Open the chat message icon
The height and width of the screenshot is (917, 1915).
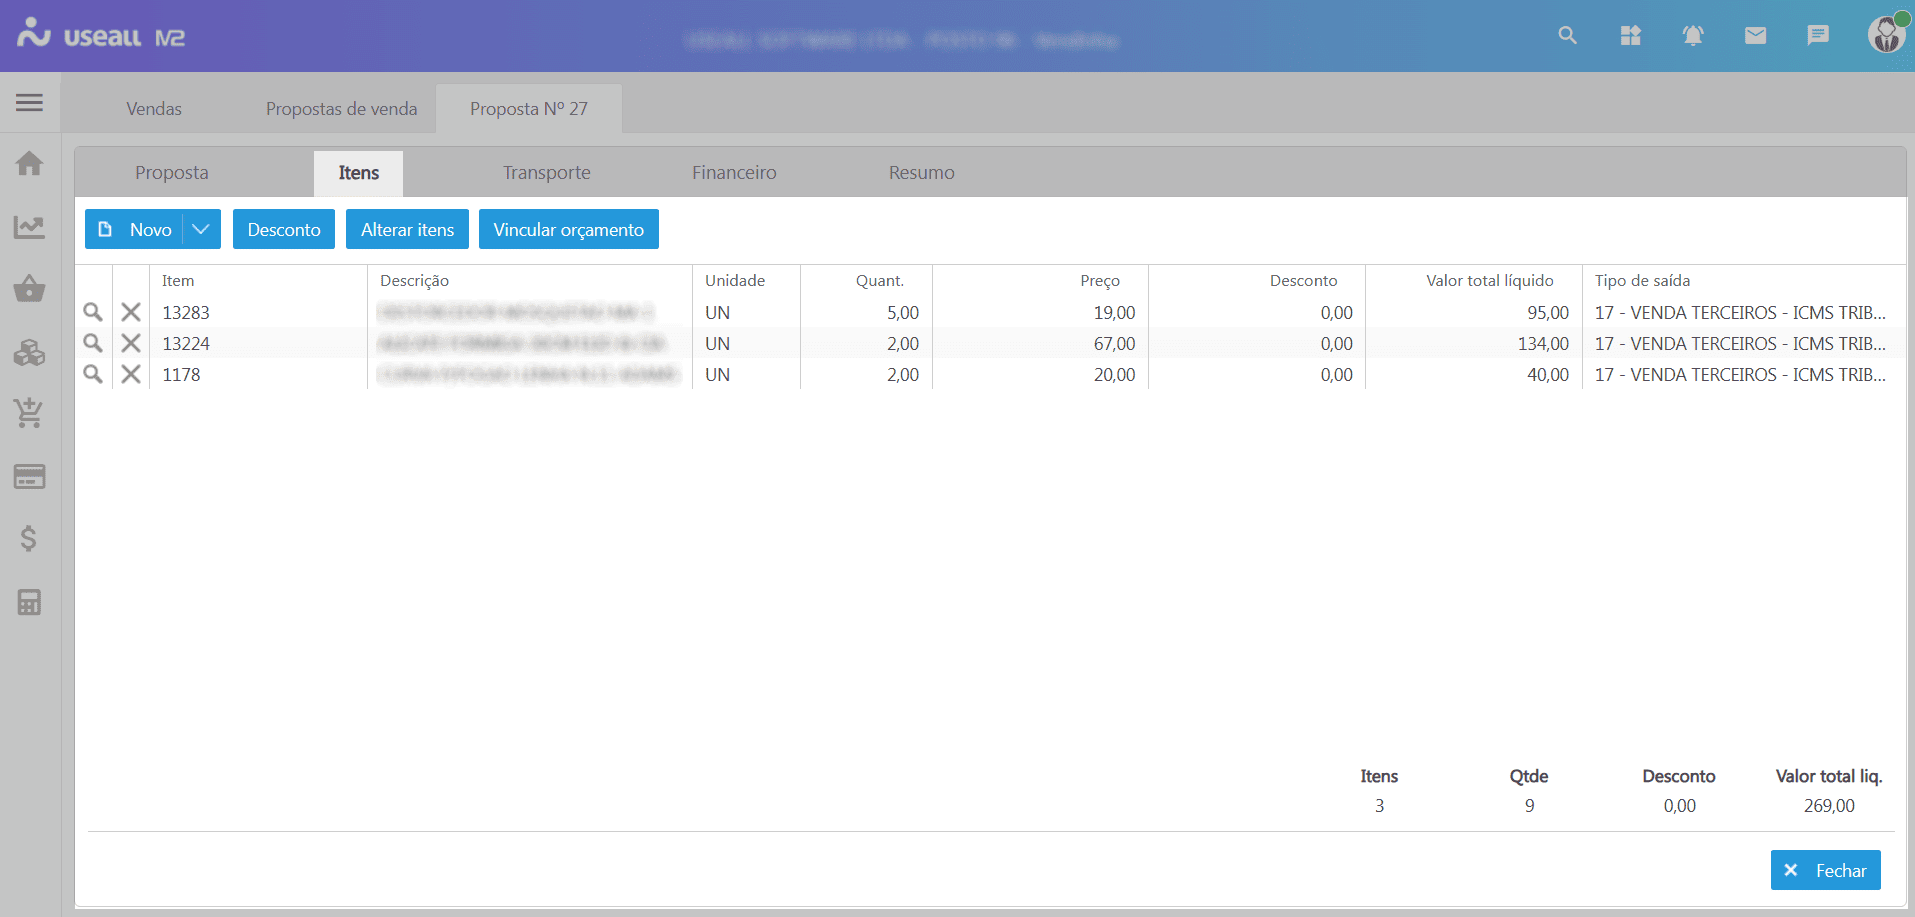[1818, 36]
